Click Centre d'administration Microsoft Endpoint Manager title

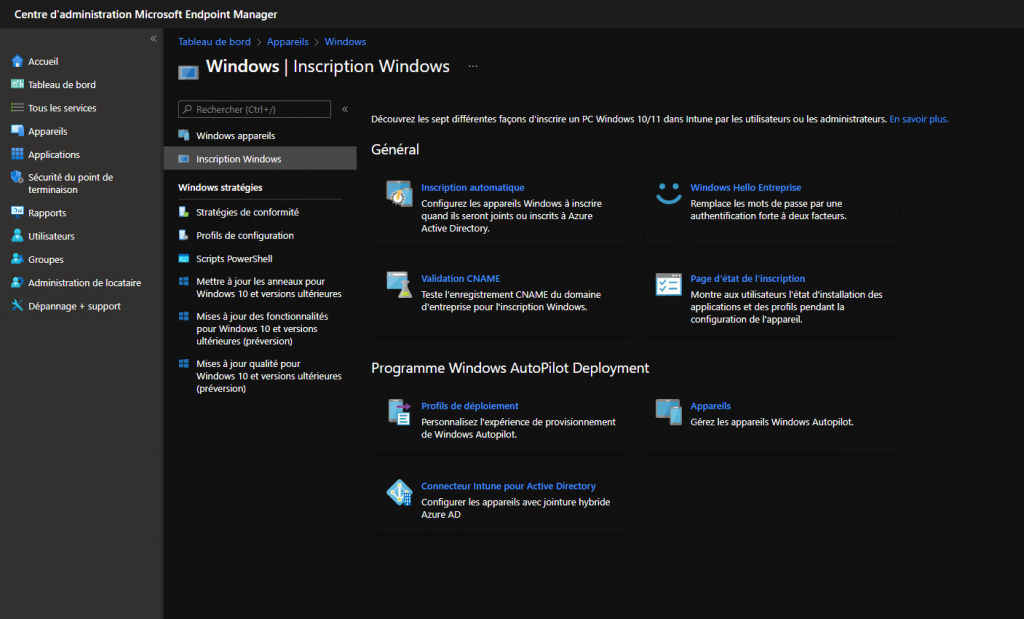(x=146, y=14)
